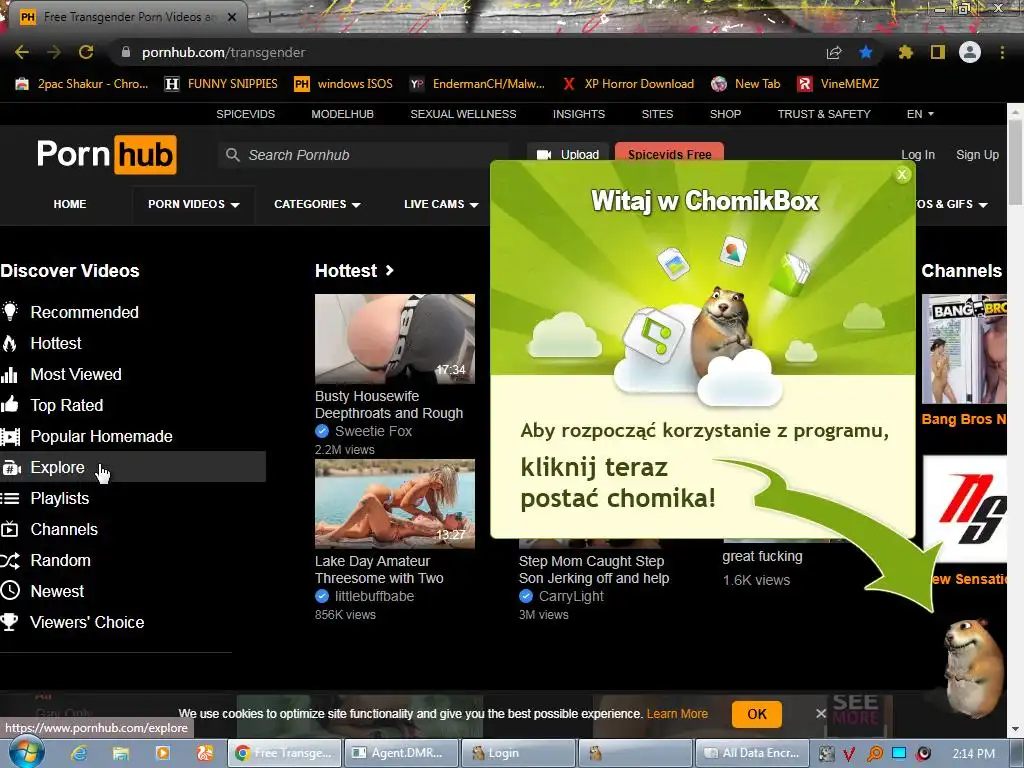Open the Chrome three-dot menu
1024x768 pixels.
point(1002,52)
